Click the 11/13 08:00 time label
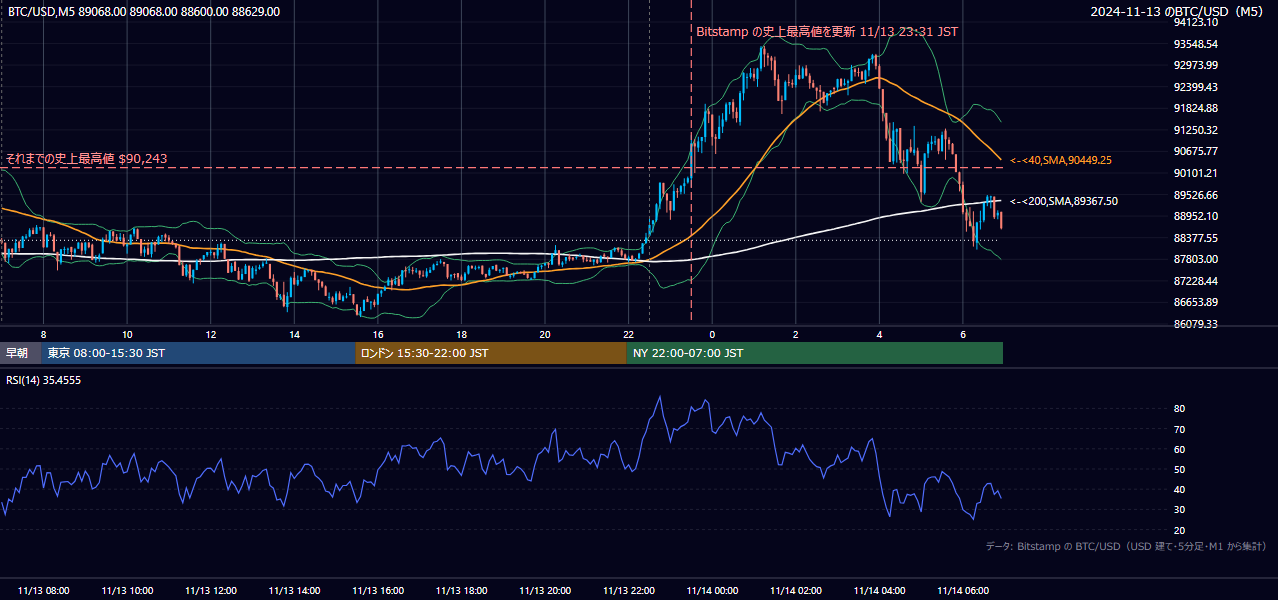 point(44,591)
